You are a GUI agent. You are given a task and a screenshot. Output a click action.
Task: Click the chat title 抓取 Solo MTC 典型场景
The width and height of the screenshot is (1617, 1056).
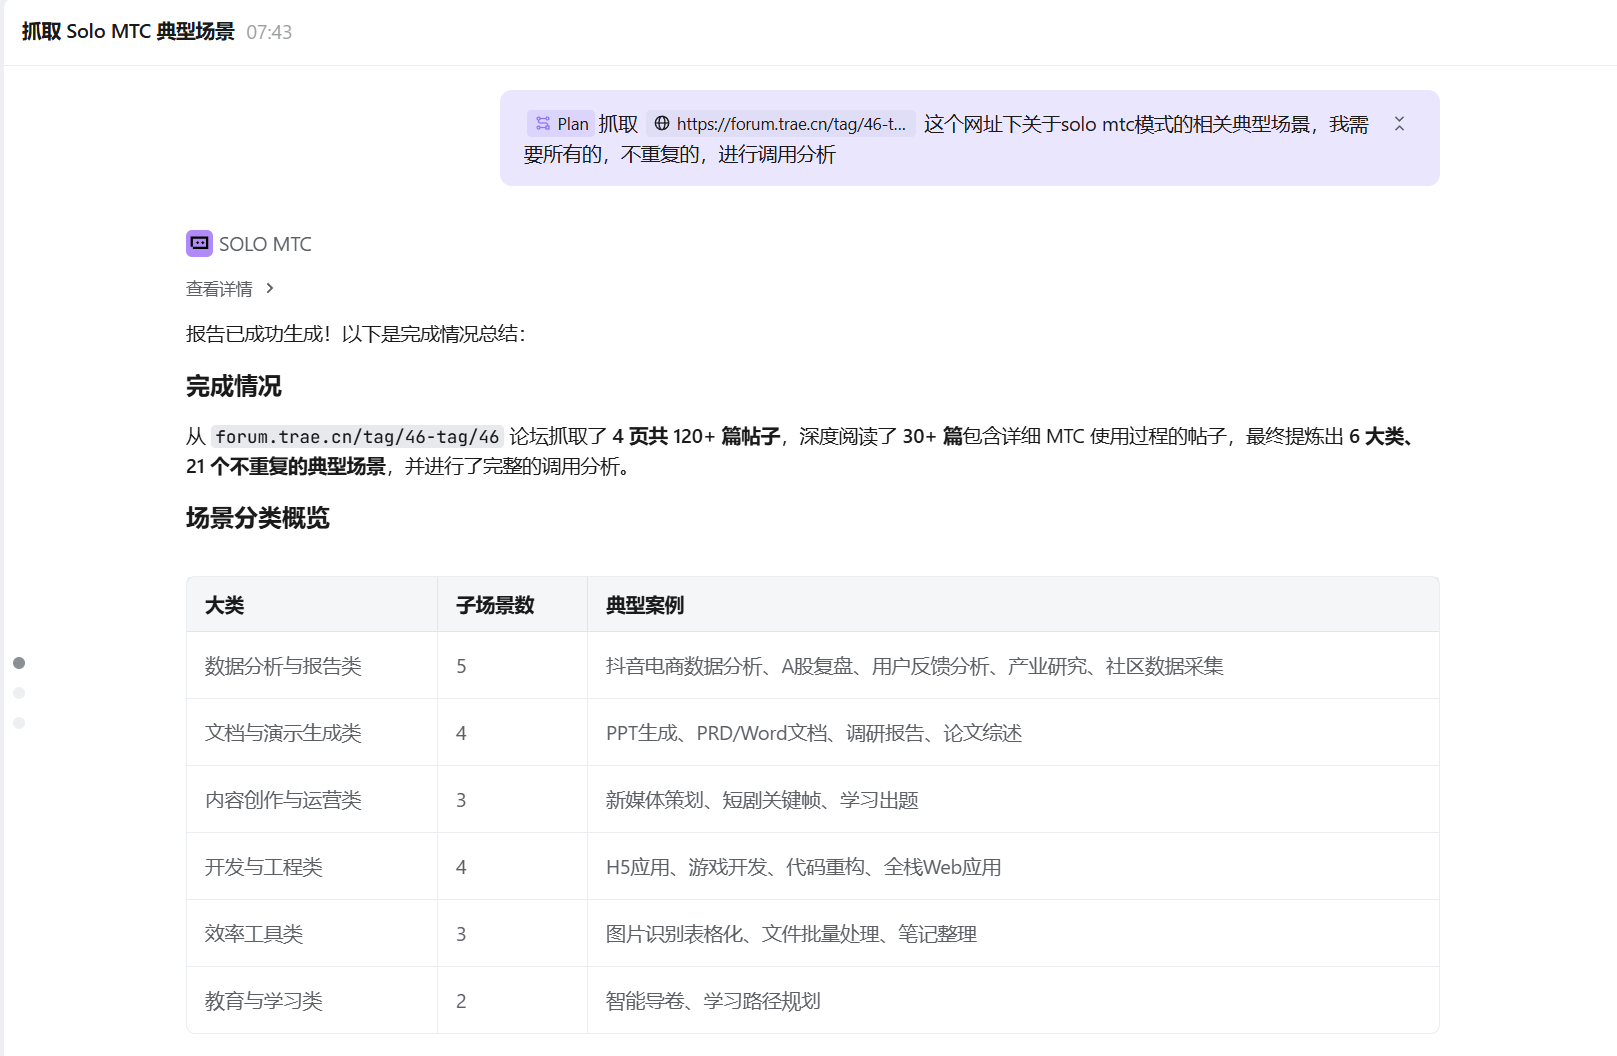pyautogui.click(x=128, y=32)
